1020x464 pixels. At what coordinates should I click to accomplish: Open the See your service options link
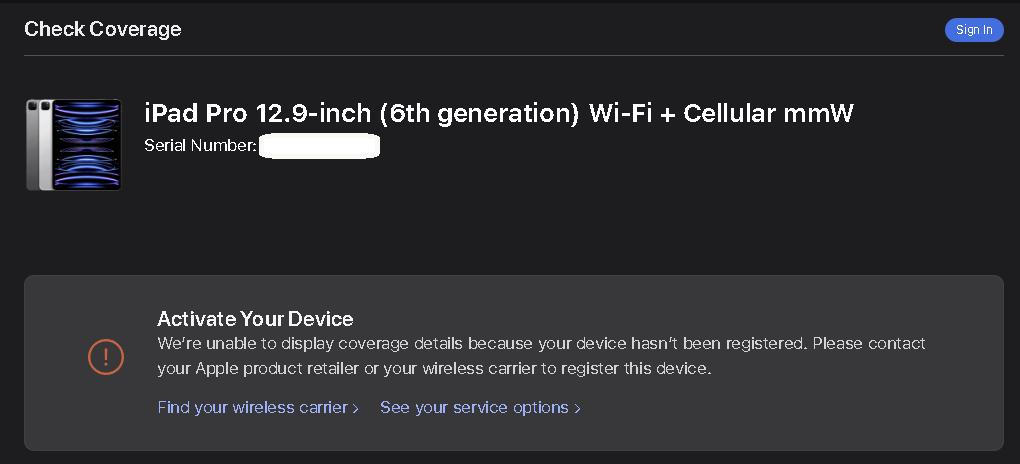pyautogui.click(x=480, y=408)
